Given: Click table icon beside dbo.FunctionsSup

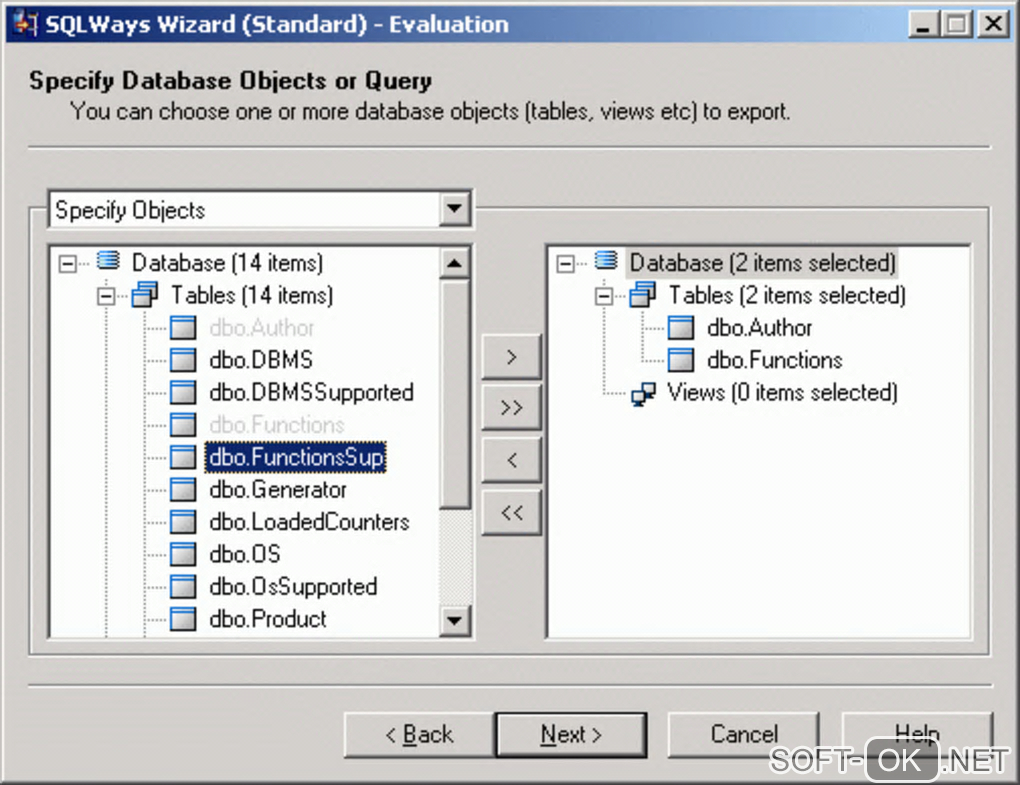Looking at the screenshot, I should pos(183,457).
